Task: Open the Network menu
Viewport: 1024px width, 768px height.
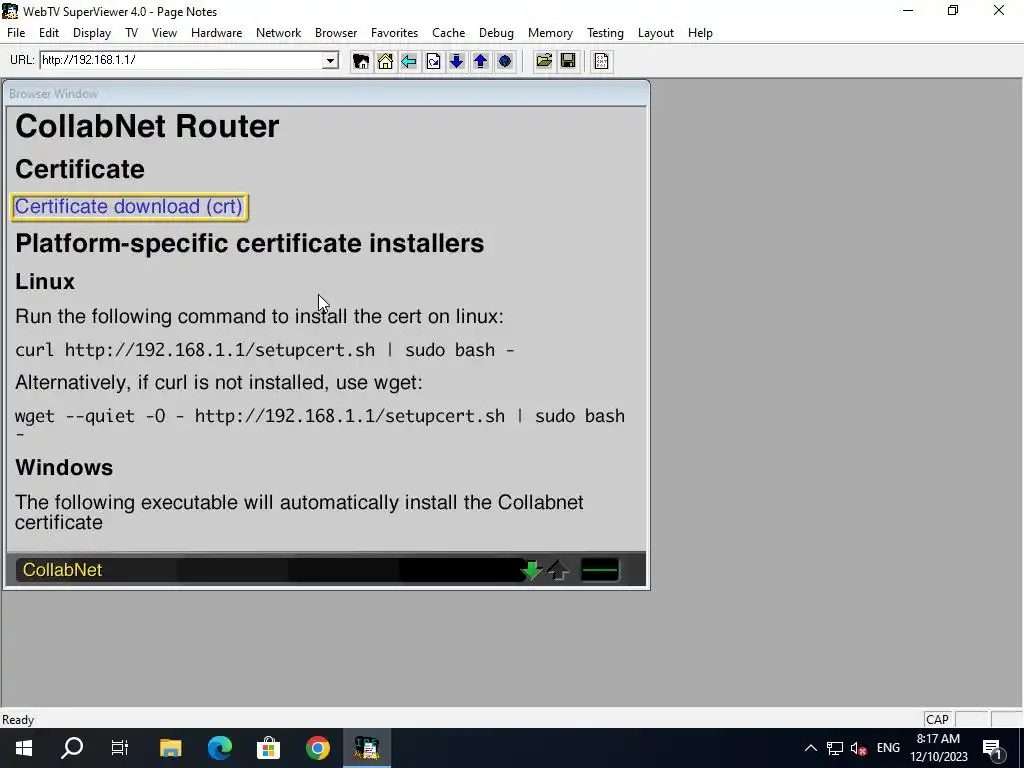Action: (x=278, y=33)
